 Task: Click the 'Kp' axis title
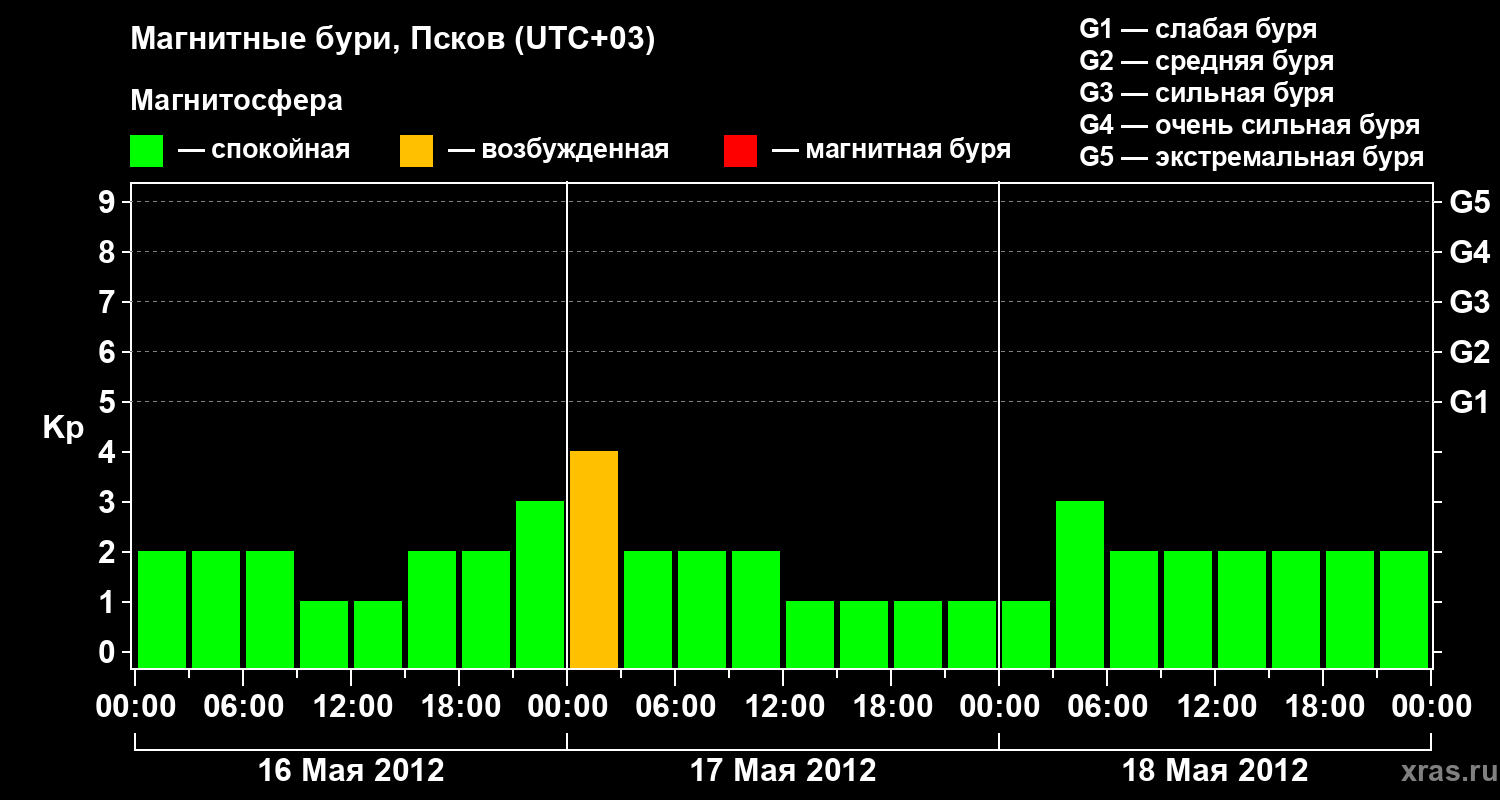[x=64, y=428]
